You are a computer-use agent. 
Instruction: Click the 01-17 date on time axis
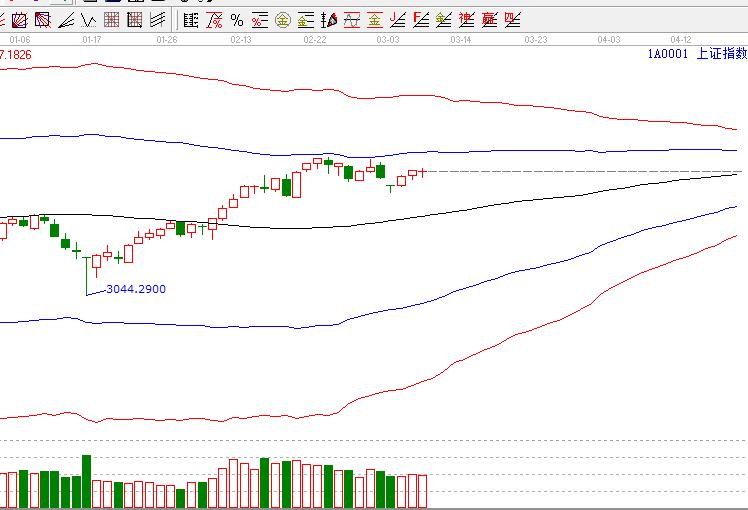(92, 39)
